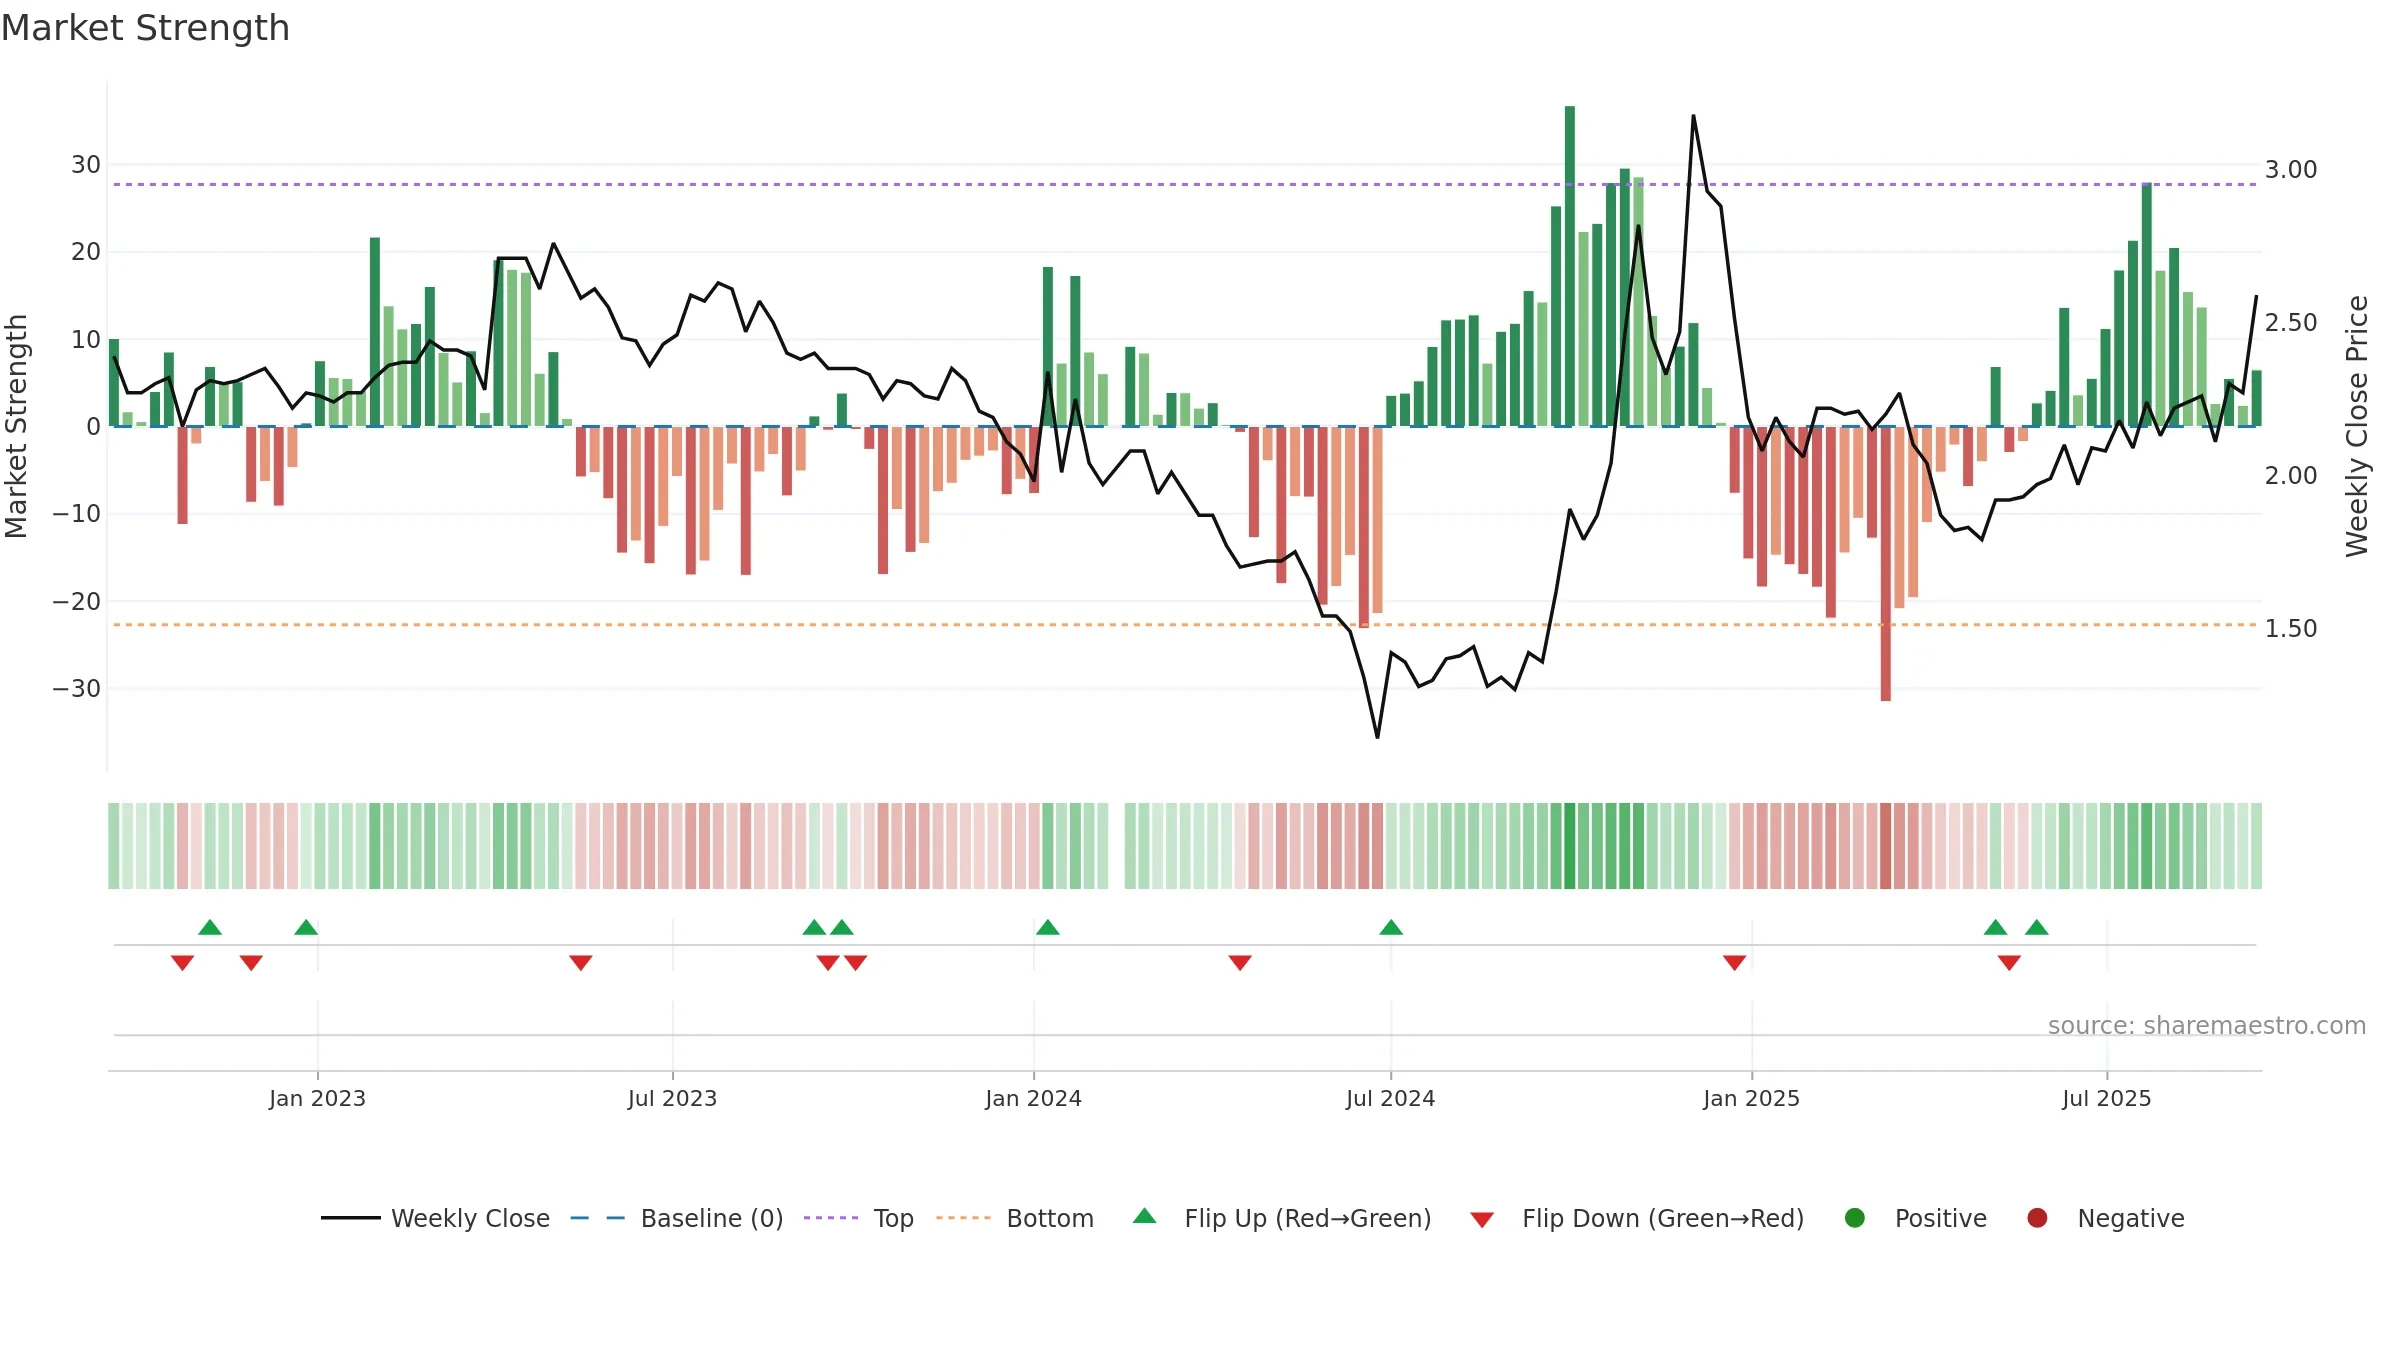Image resolution: width=2400 pixels, height=1350 pixels.
Task: Toggle the Negative legend entry
Action: coord(2105,1218)
